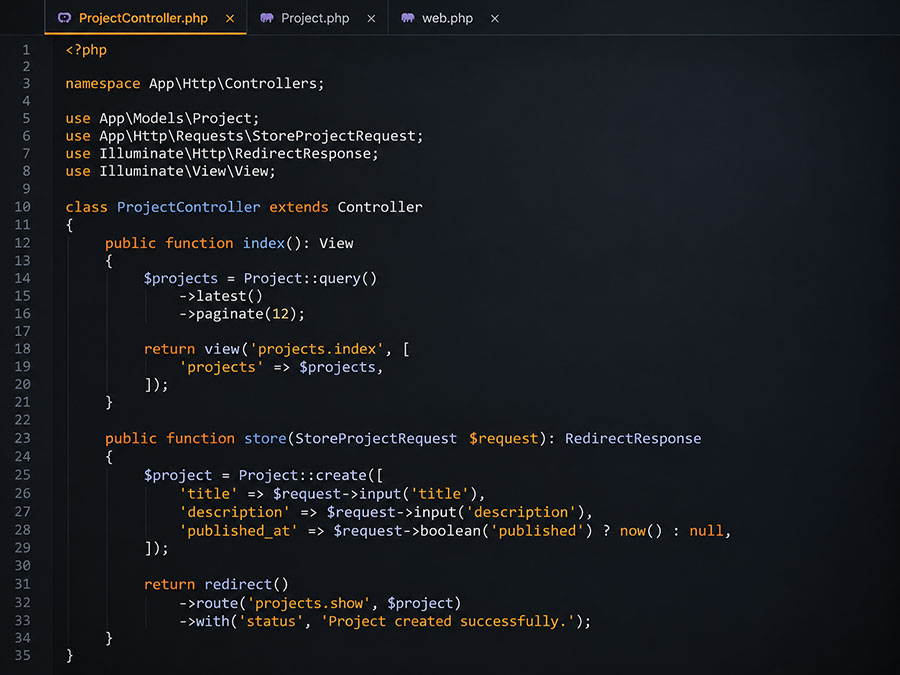Click the 'projects.show' route string
Image resolution: width=900 pixels, height=675 pixels.
pyautogui.click(x=308, y=603)
